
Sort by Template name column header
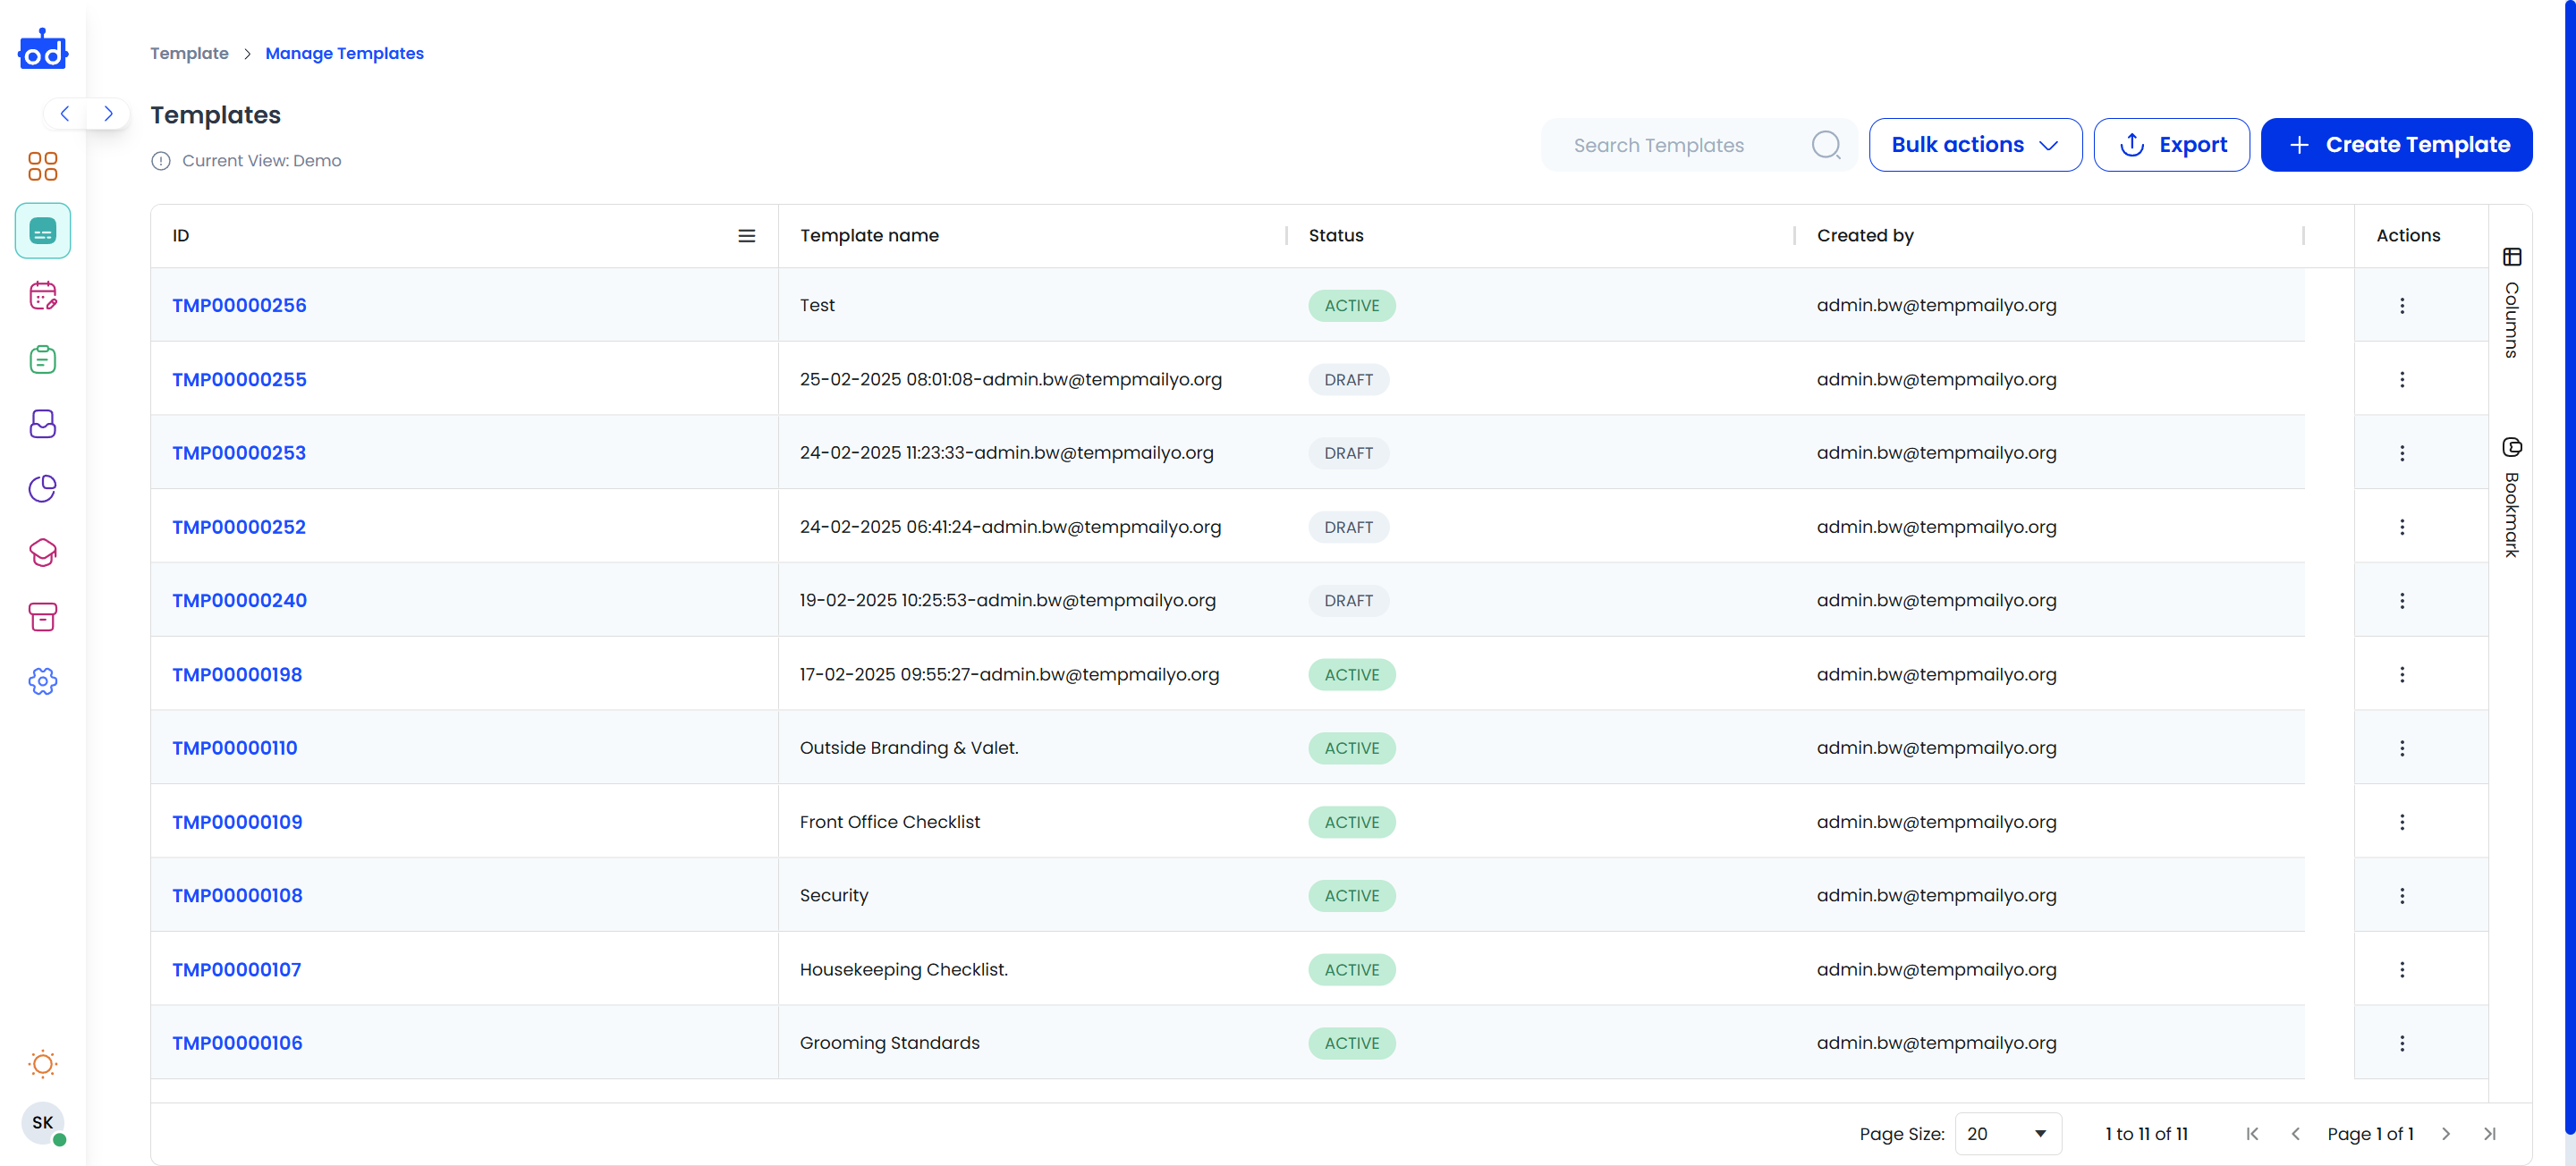point(869,236)
